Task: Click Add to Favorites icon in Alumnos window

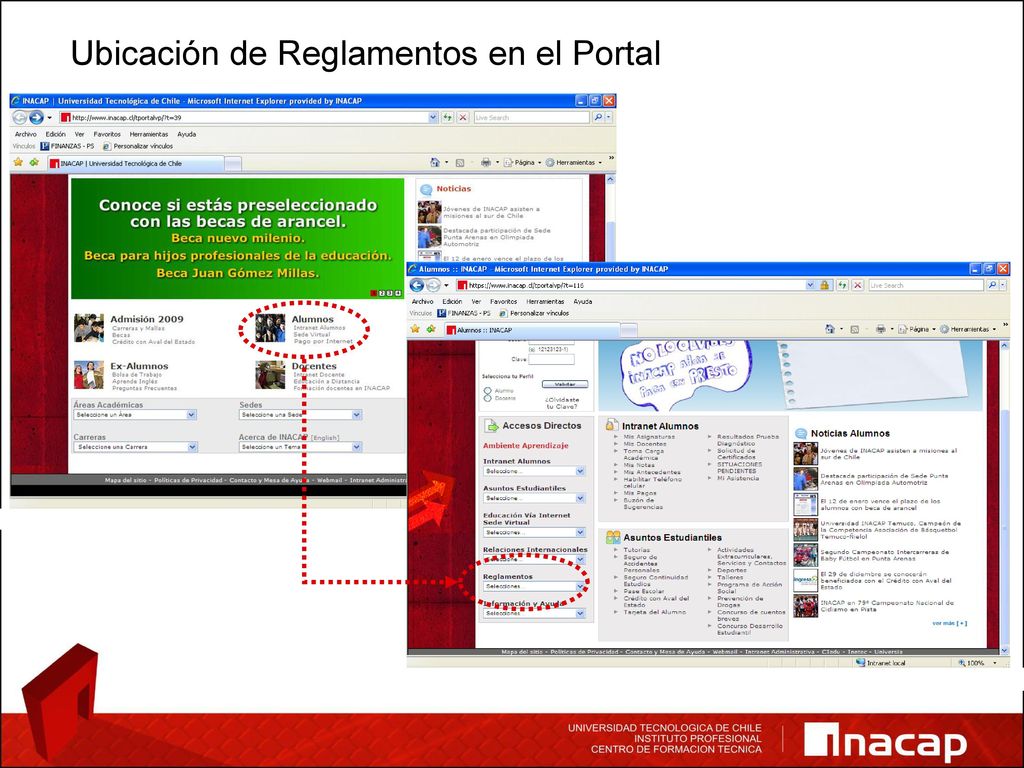Action: coord(430,329)
